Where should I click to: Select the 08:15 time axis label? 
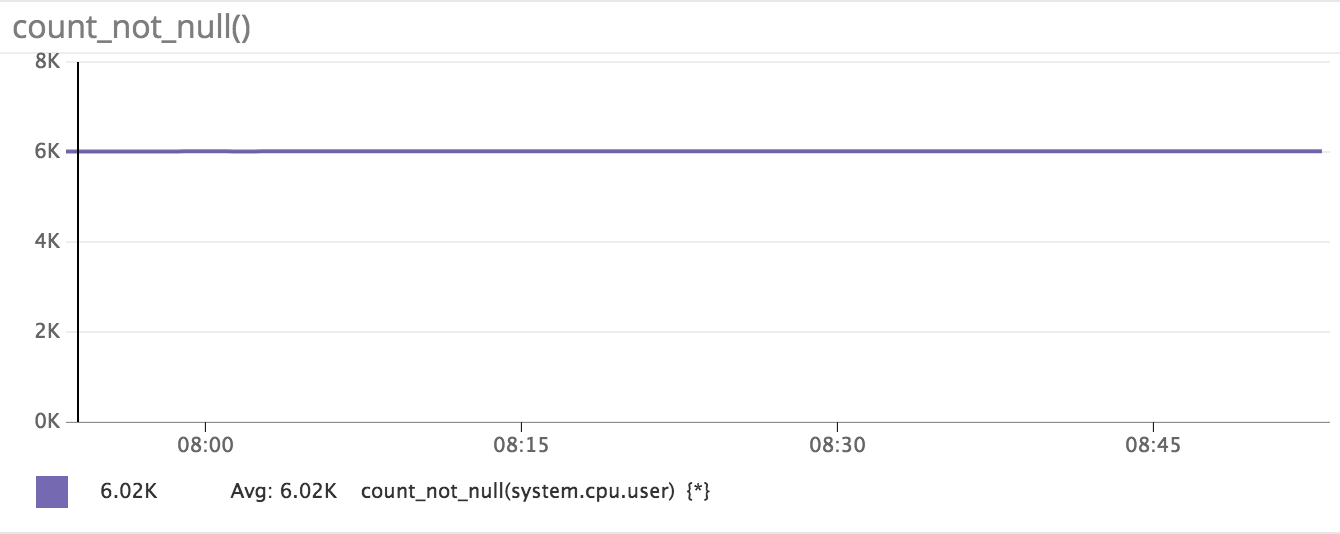click(521, 445)
